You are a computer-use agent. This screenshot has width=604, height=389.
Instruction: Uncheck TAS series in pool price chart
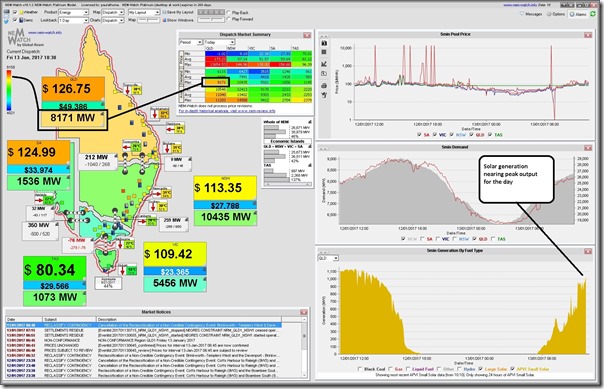click(x=490, y=135)
